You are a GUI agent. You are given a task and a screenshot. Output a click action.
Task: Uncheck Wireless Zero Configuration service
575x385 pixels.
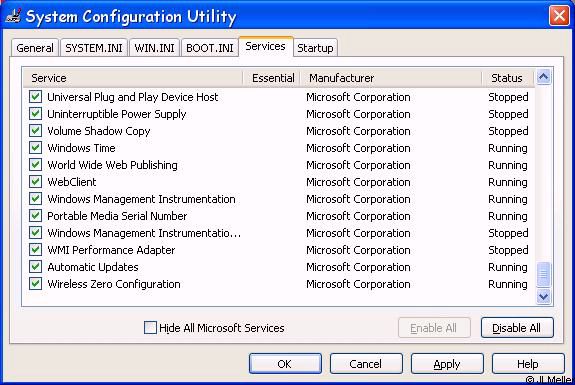(35, 284)
